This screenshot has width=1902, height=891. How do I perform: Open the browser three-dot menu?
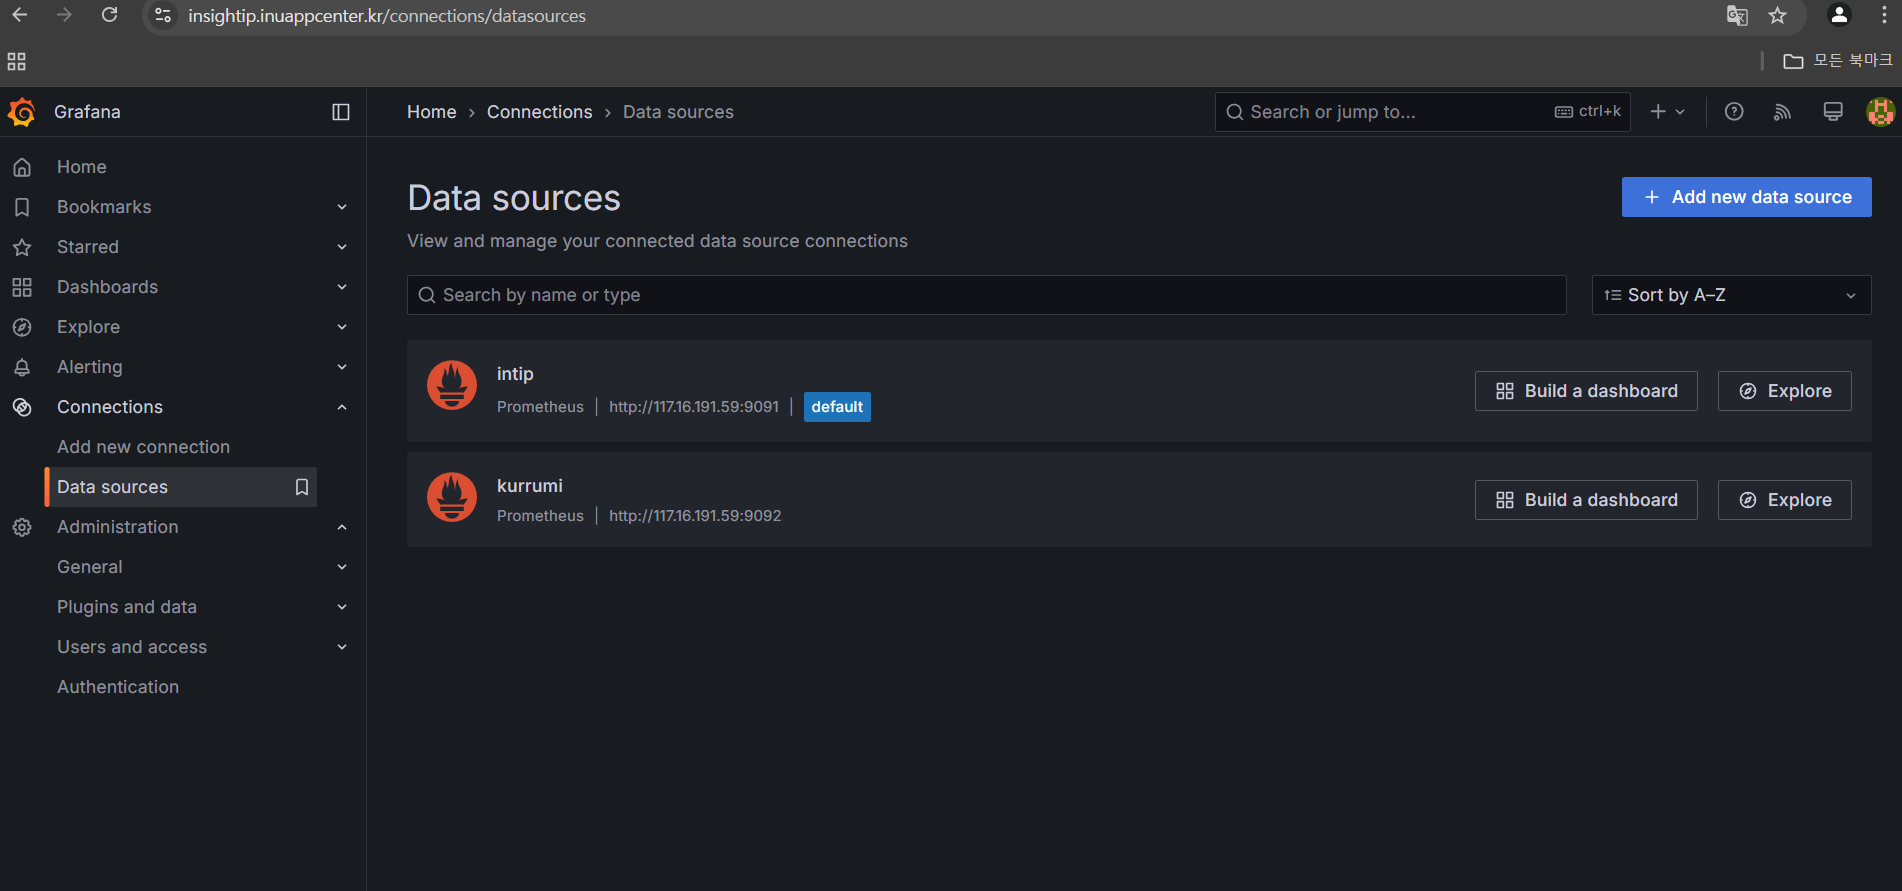click(1884, 15)
